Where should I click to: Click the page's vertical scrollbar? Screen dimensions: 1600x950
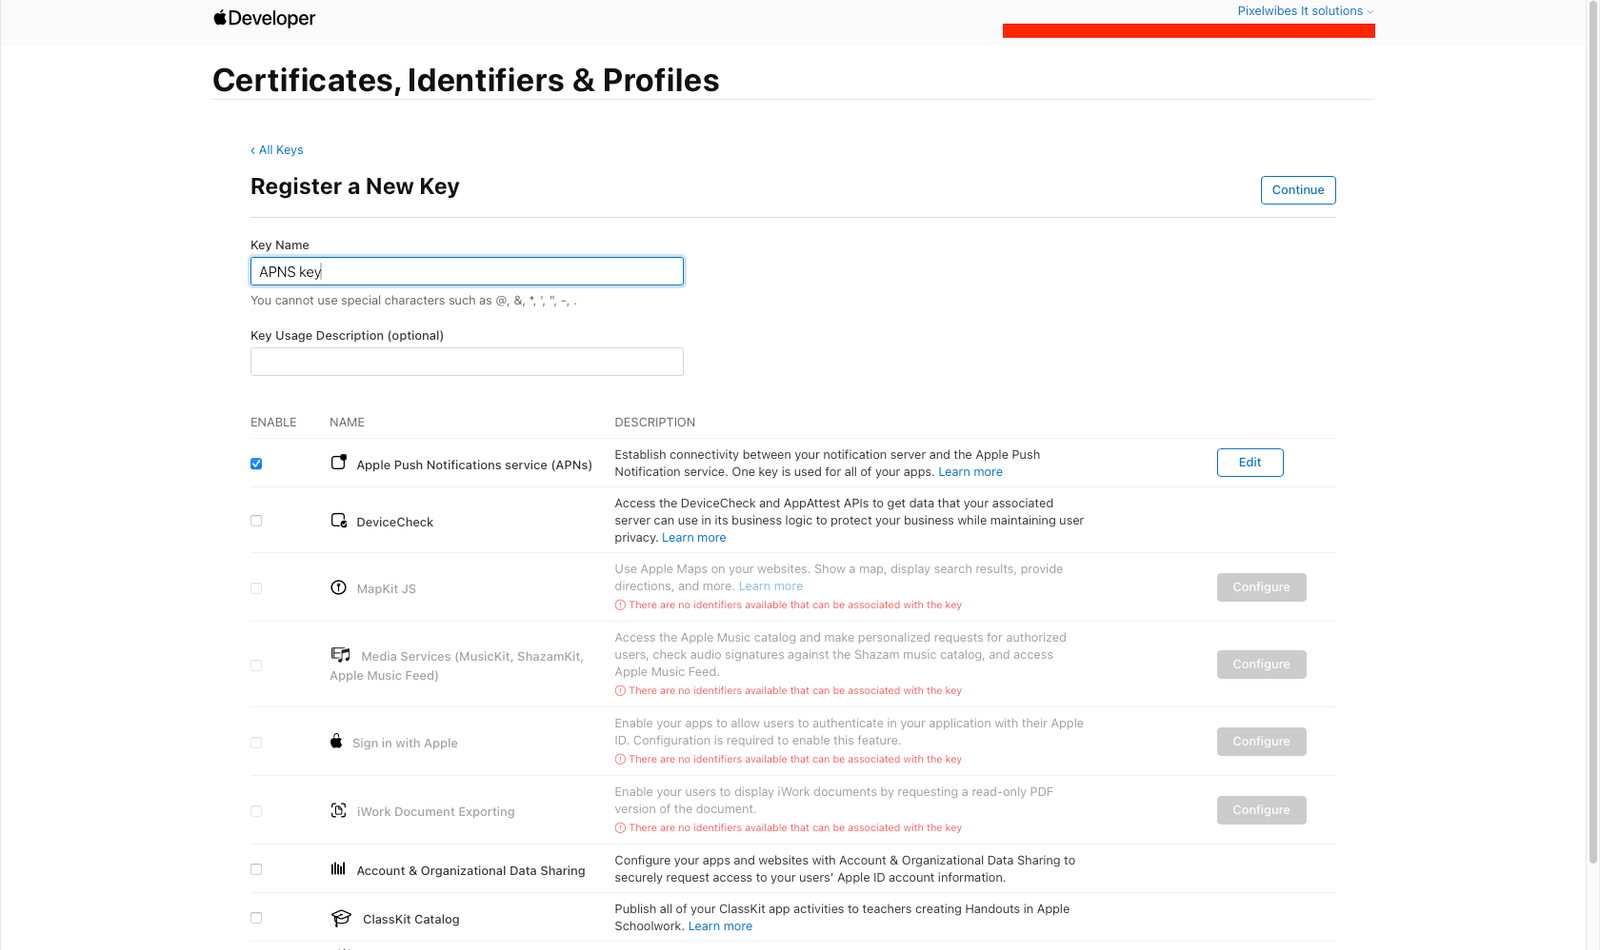(x=1593, y=430)
